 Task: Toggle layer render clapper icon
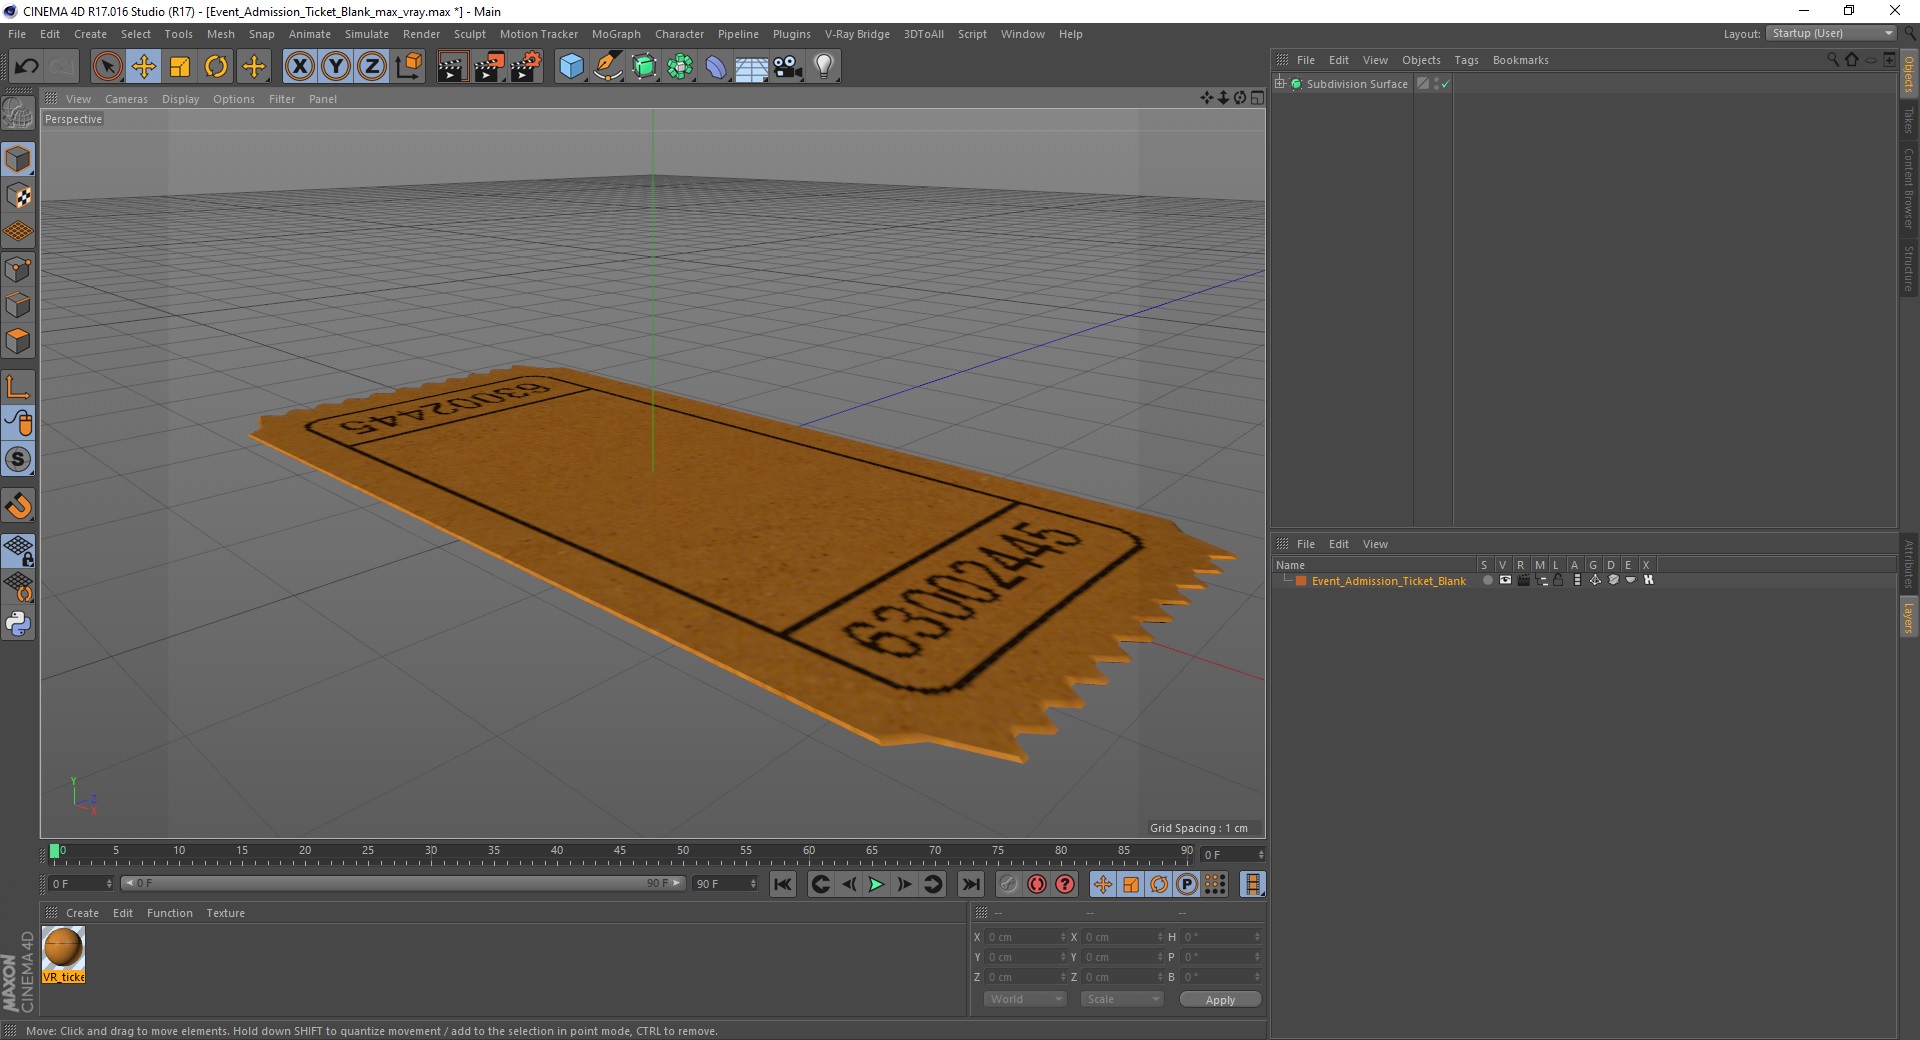pos(1523,580)
